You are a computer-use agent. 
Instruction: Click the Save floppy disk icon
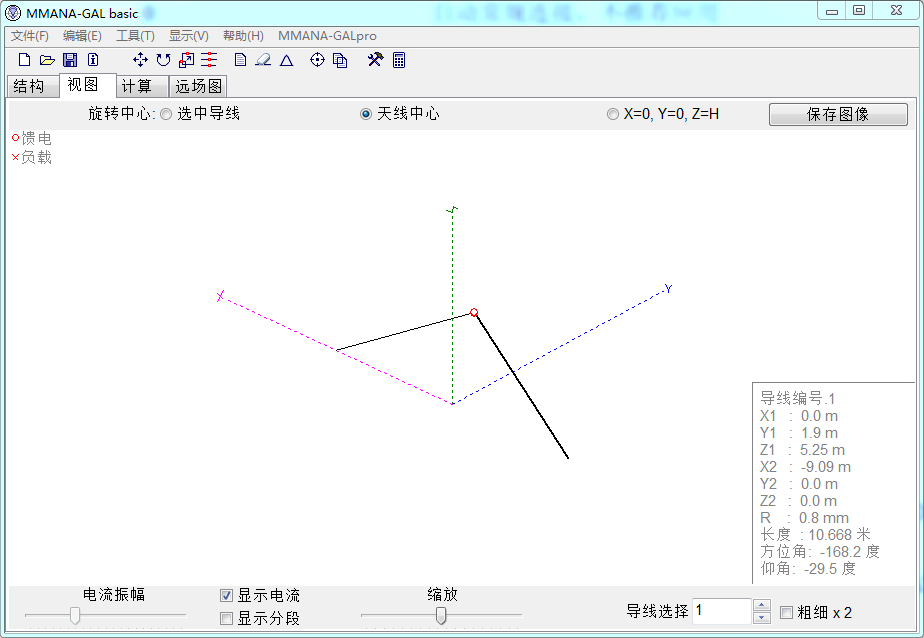(x=70, y=60)
